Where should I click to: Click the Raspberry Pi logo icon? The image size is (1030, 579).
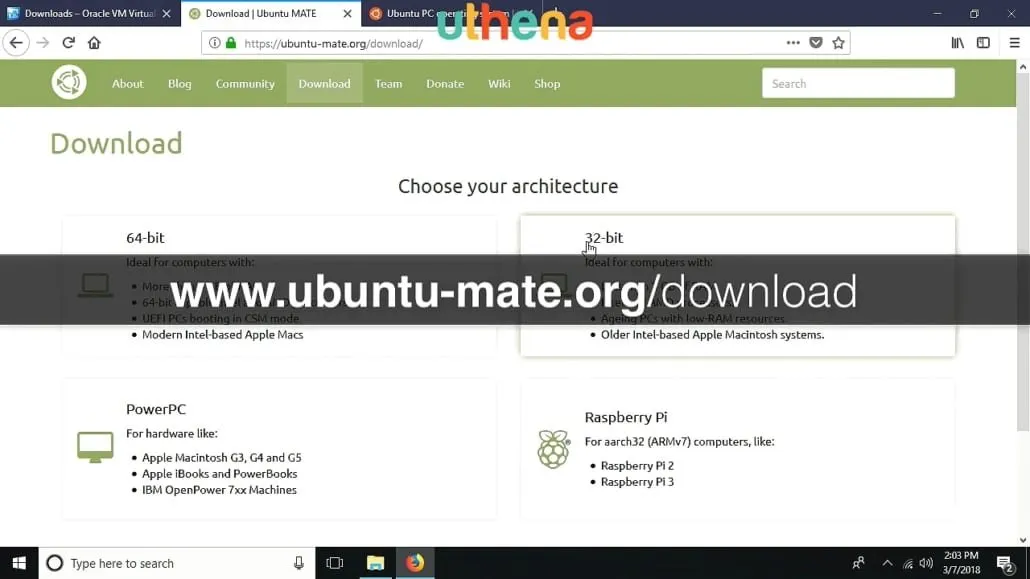pyautogui.click(x=554, y=449)
